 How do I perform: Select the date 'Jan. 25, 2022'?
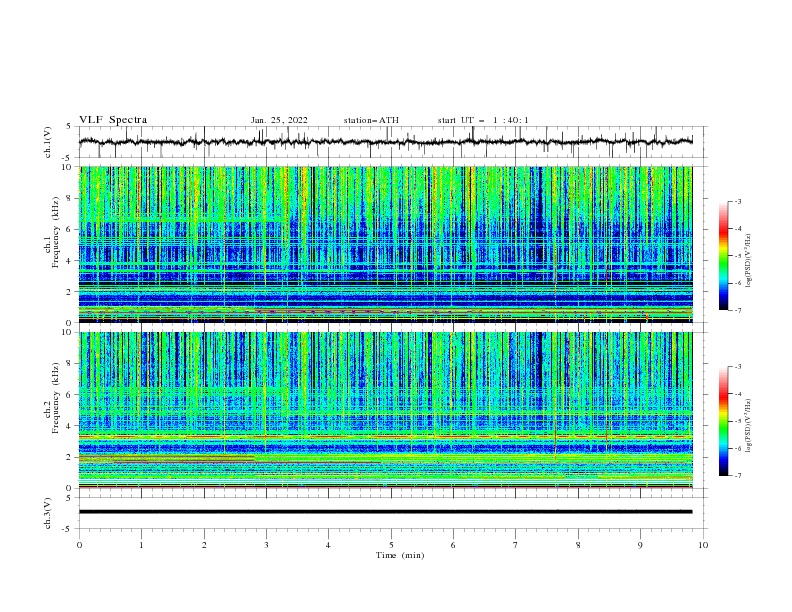(279, 120)
